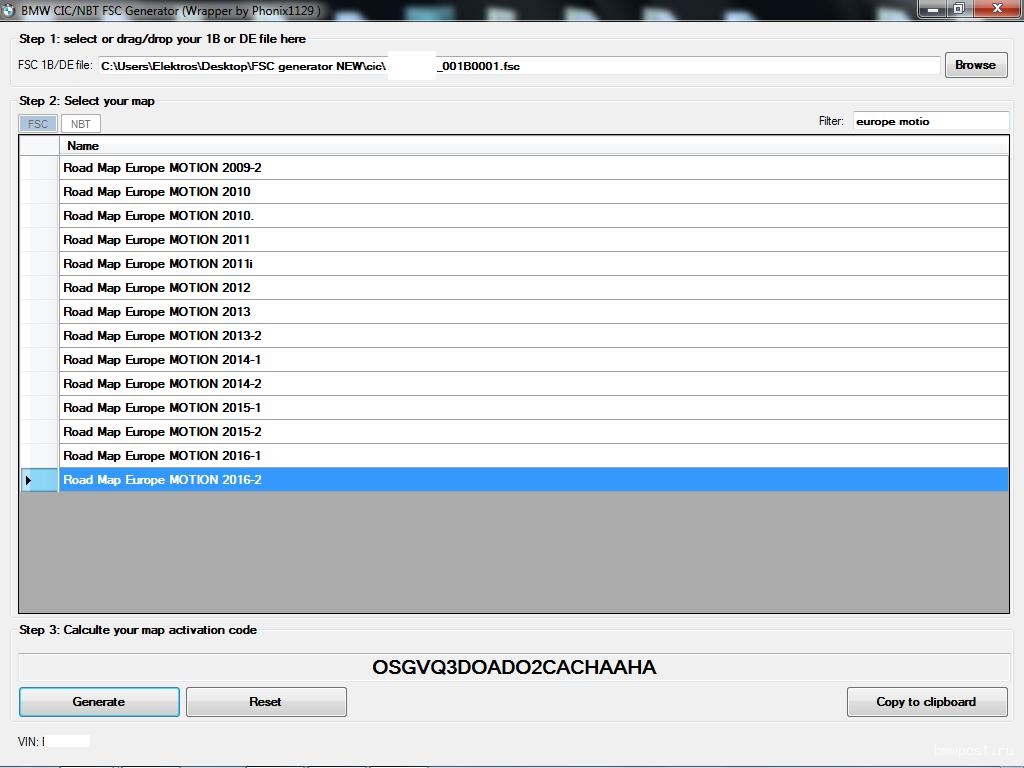Click the BMW logo icon in title bar

click(9, 9)
